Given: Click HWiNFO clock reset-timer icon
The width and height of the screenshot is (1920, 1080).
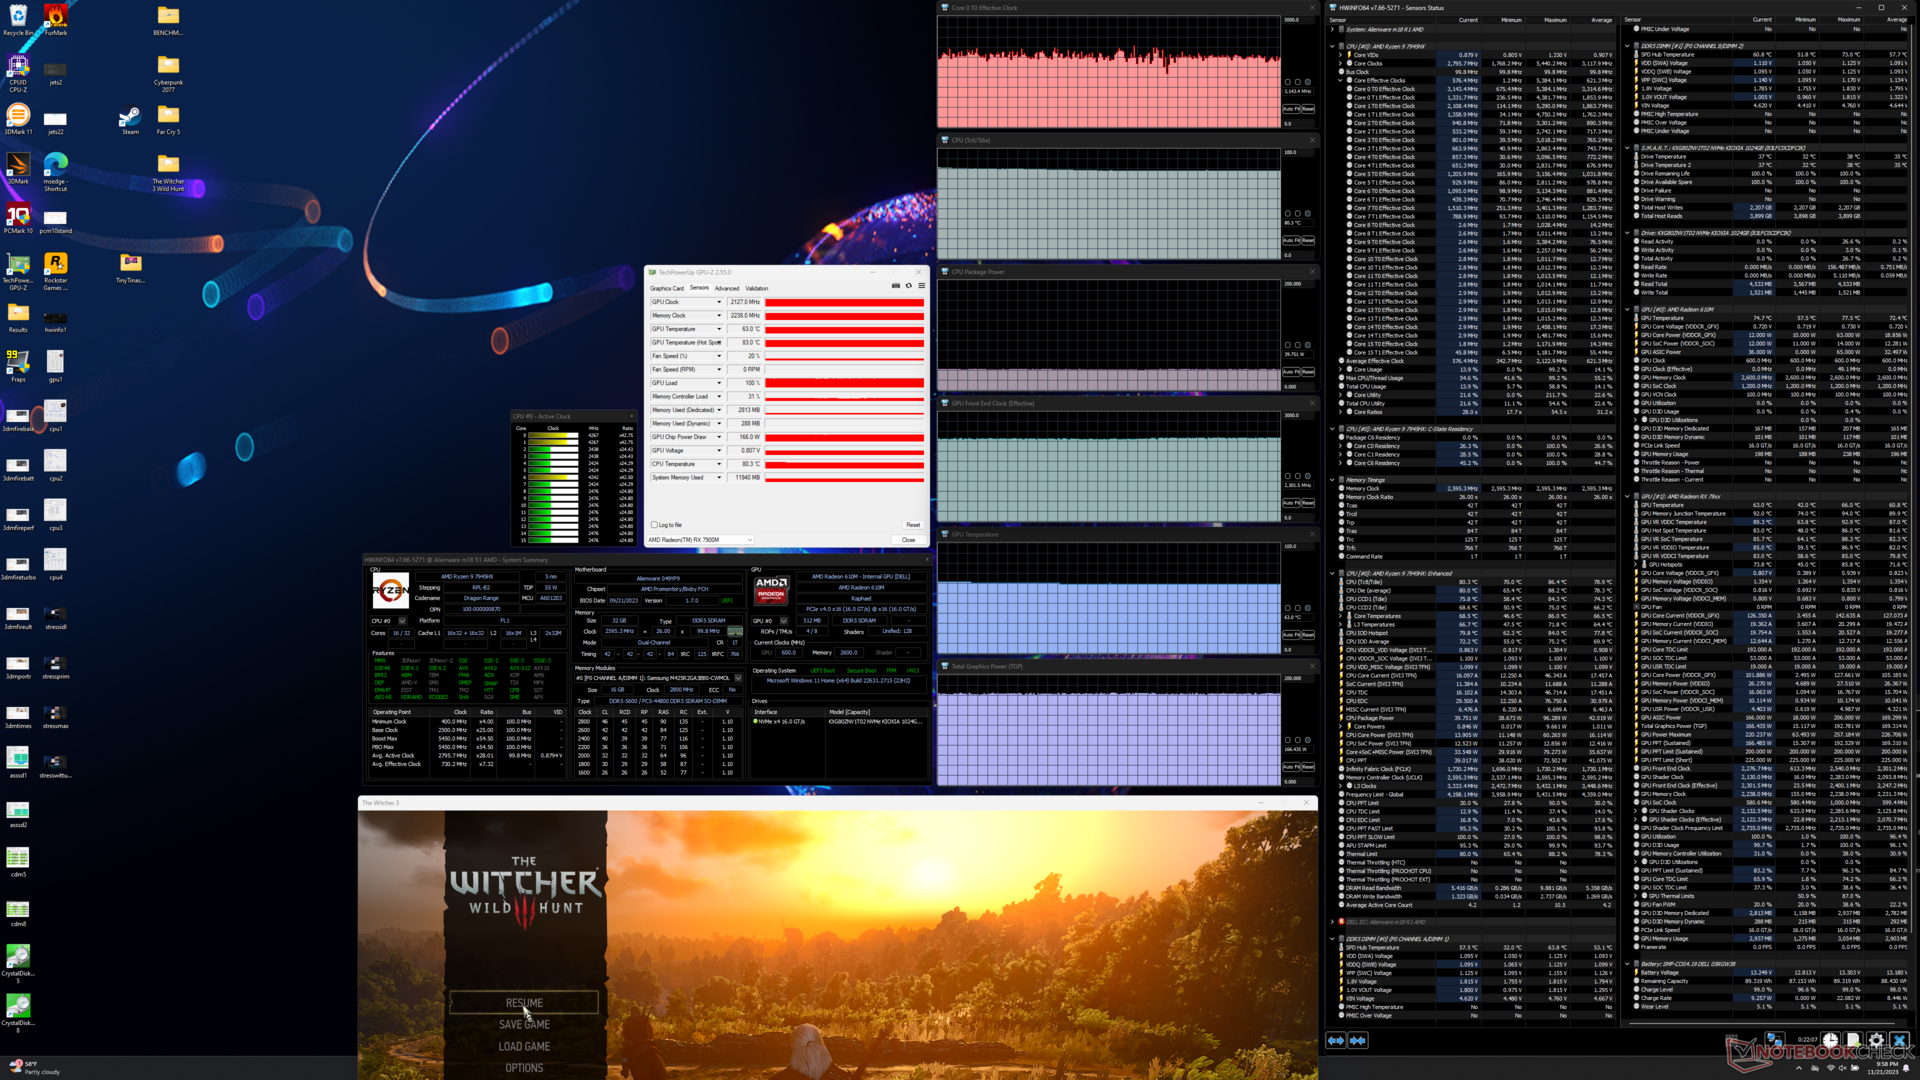Looking at the screenshot, I should pyautogui.click(x=1830, y=1041).
